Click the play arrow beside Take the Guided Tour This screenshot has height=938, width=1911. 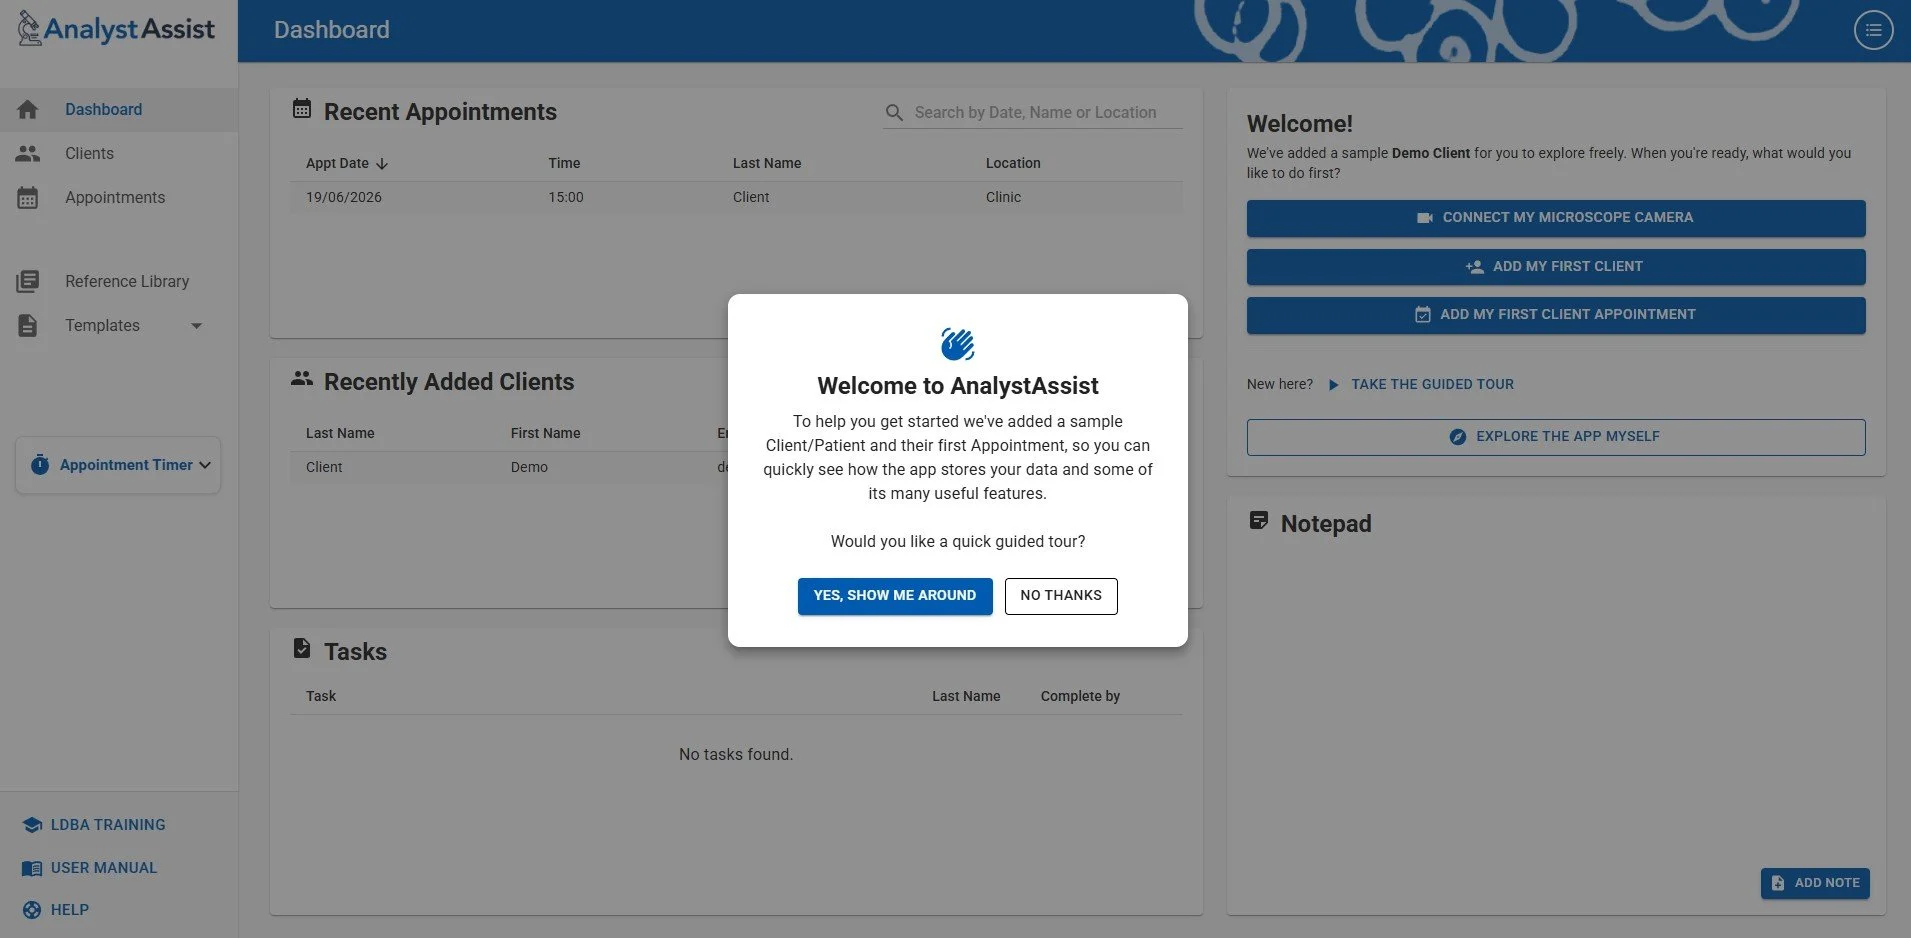click(1333, 384)
